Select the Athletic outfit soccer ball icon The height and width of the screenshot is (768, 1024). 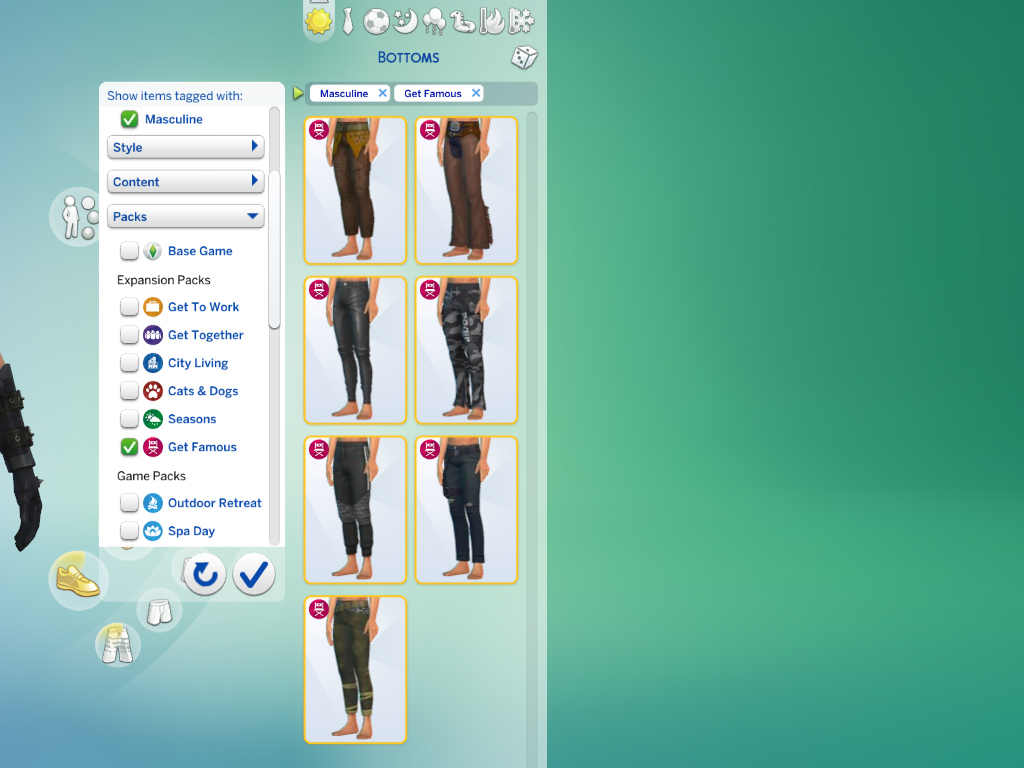point(376,21)
